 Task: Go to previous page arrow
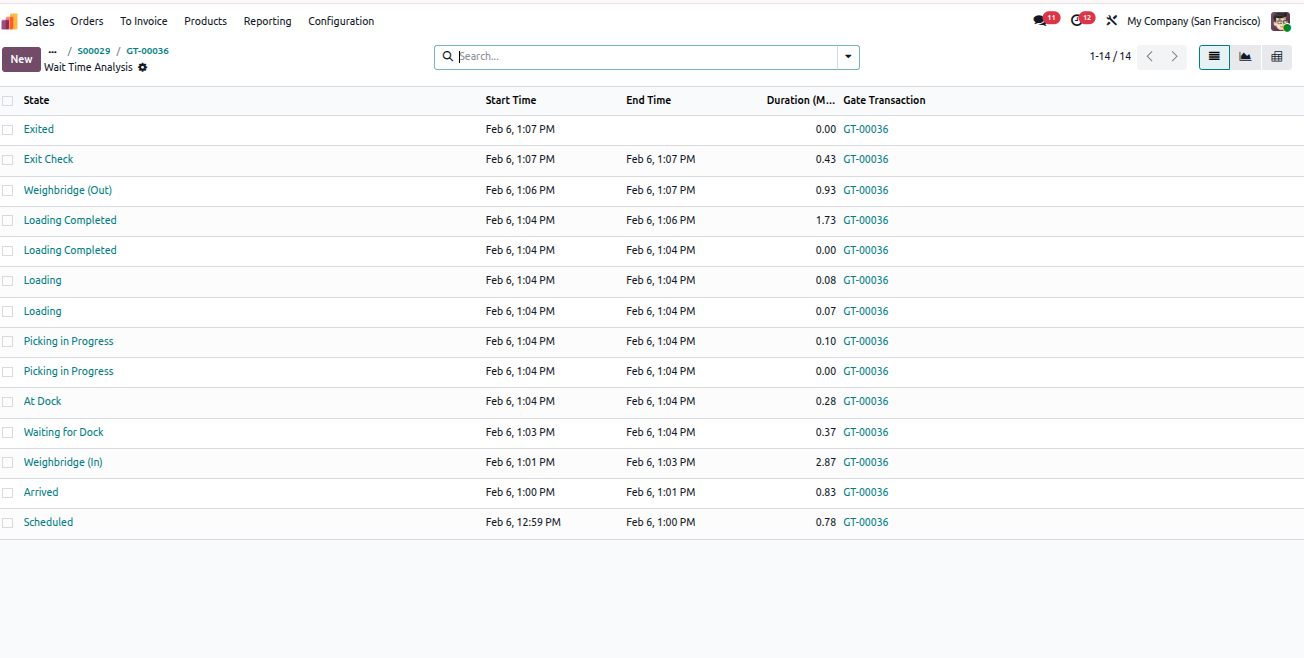[1150, 57]
